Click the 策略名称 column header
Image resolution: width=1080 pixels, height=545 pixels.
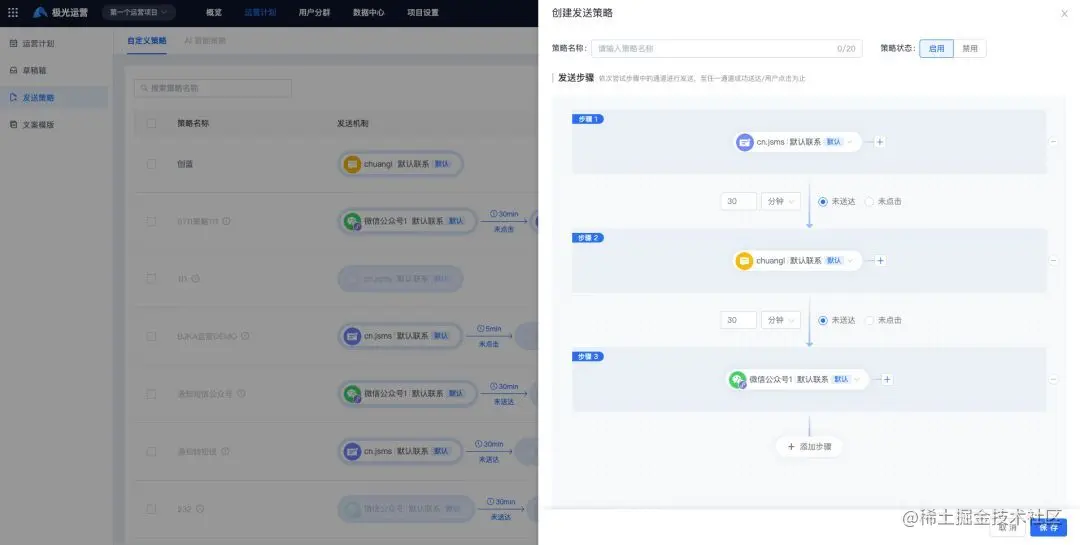point(193,123)
